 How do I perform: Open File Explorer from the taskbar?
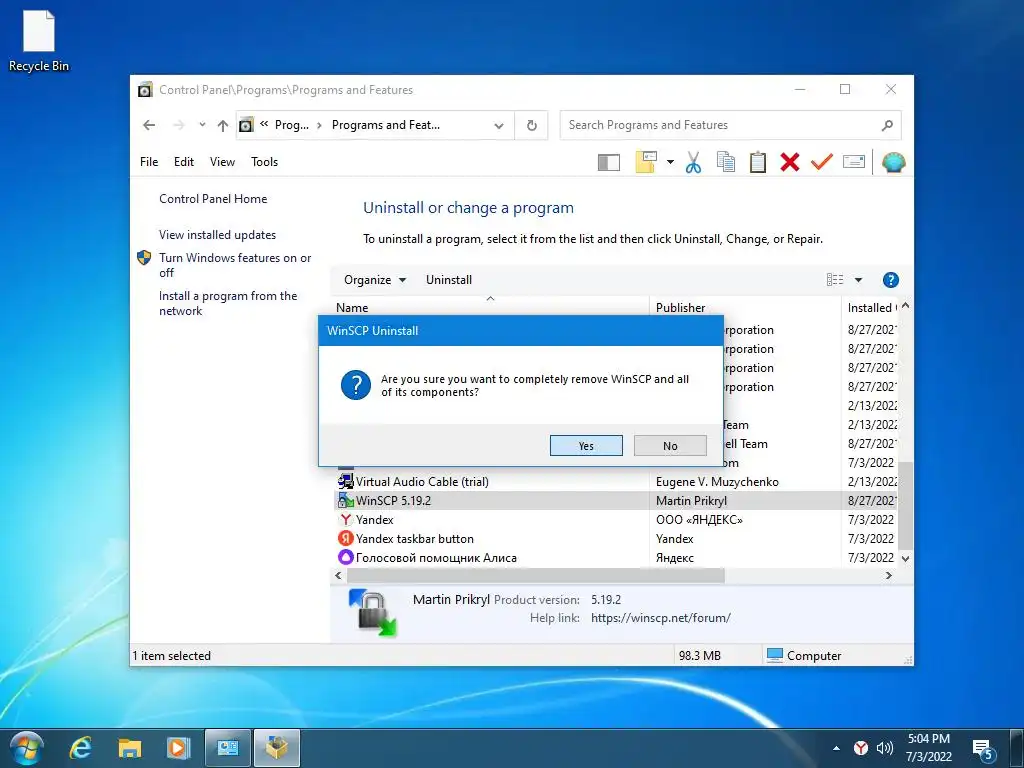[x=129, y=748]
